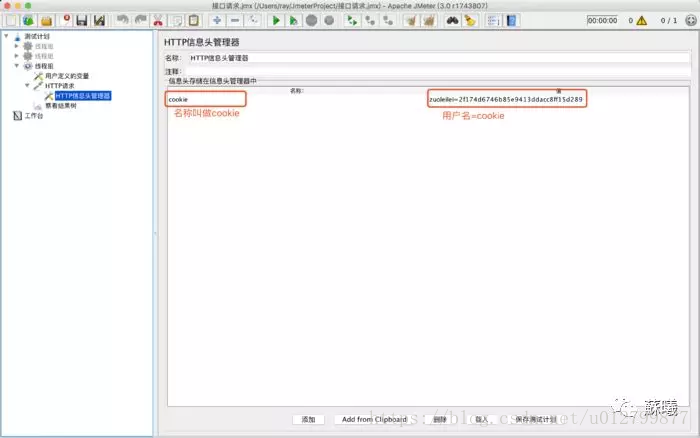Select 测试计划 in the tree

click(37, 36)
